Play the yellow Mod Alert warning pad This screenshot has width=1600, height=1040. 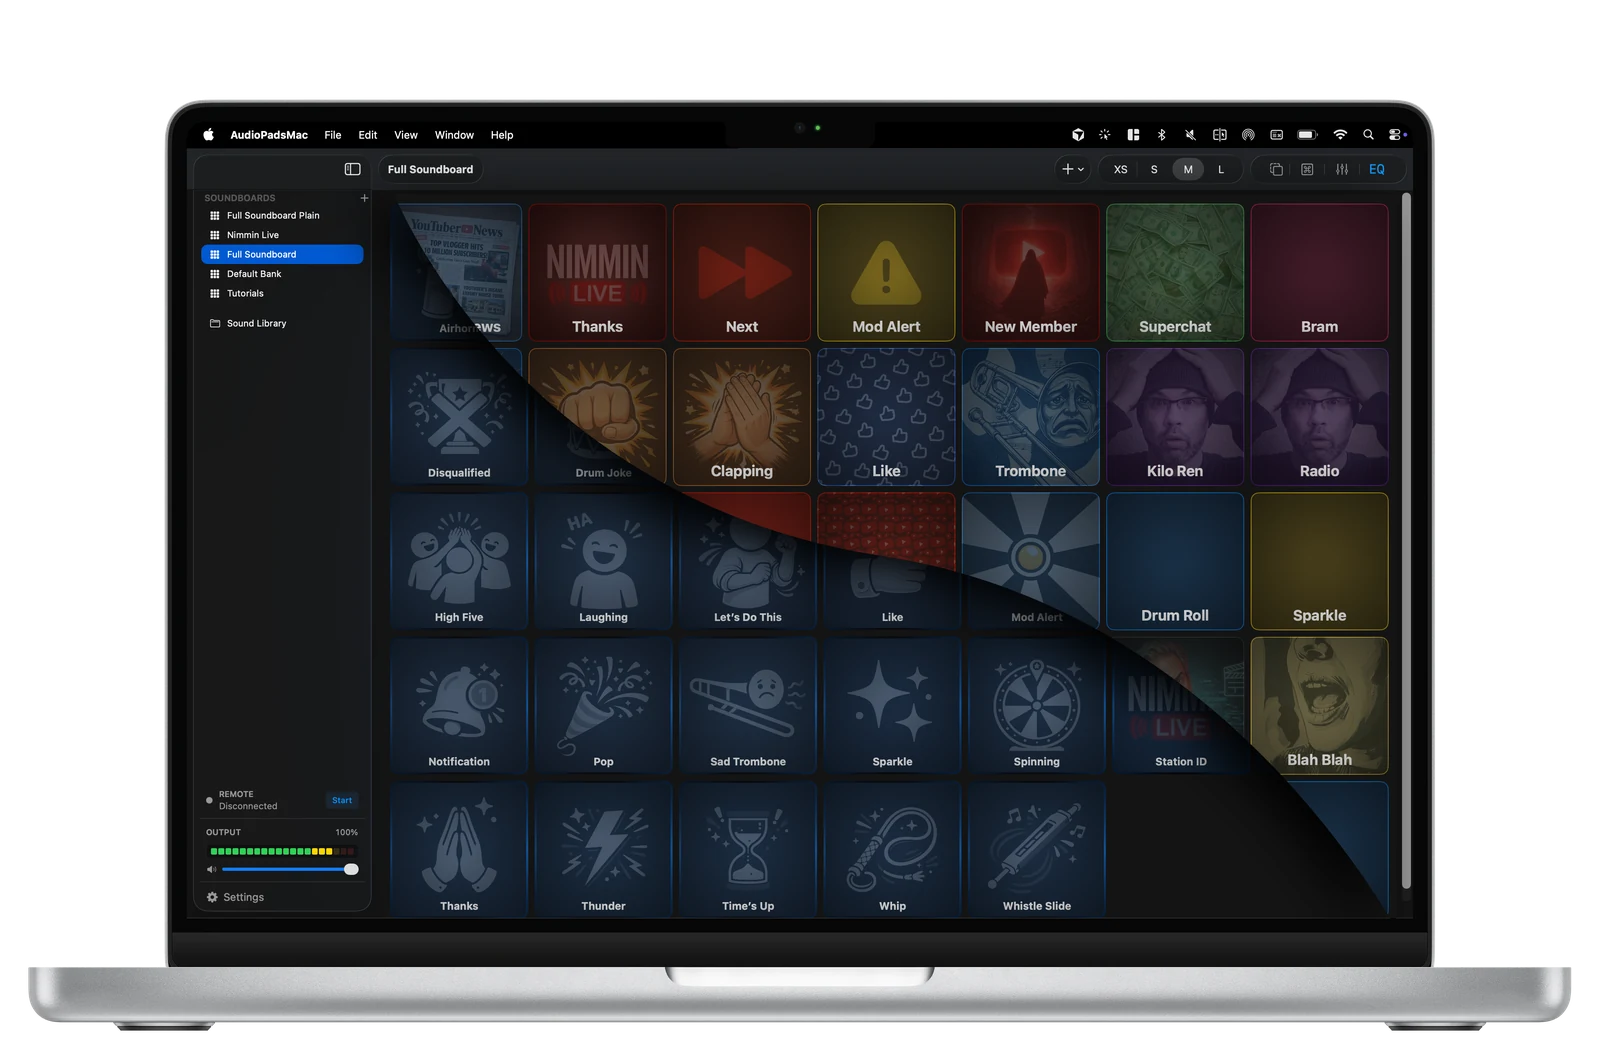pos(886,272)
